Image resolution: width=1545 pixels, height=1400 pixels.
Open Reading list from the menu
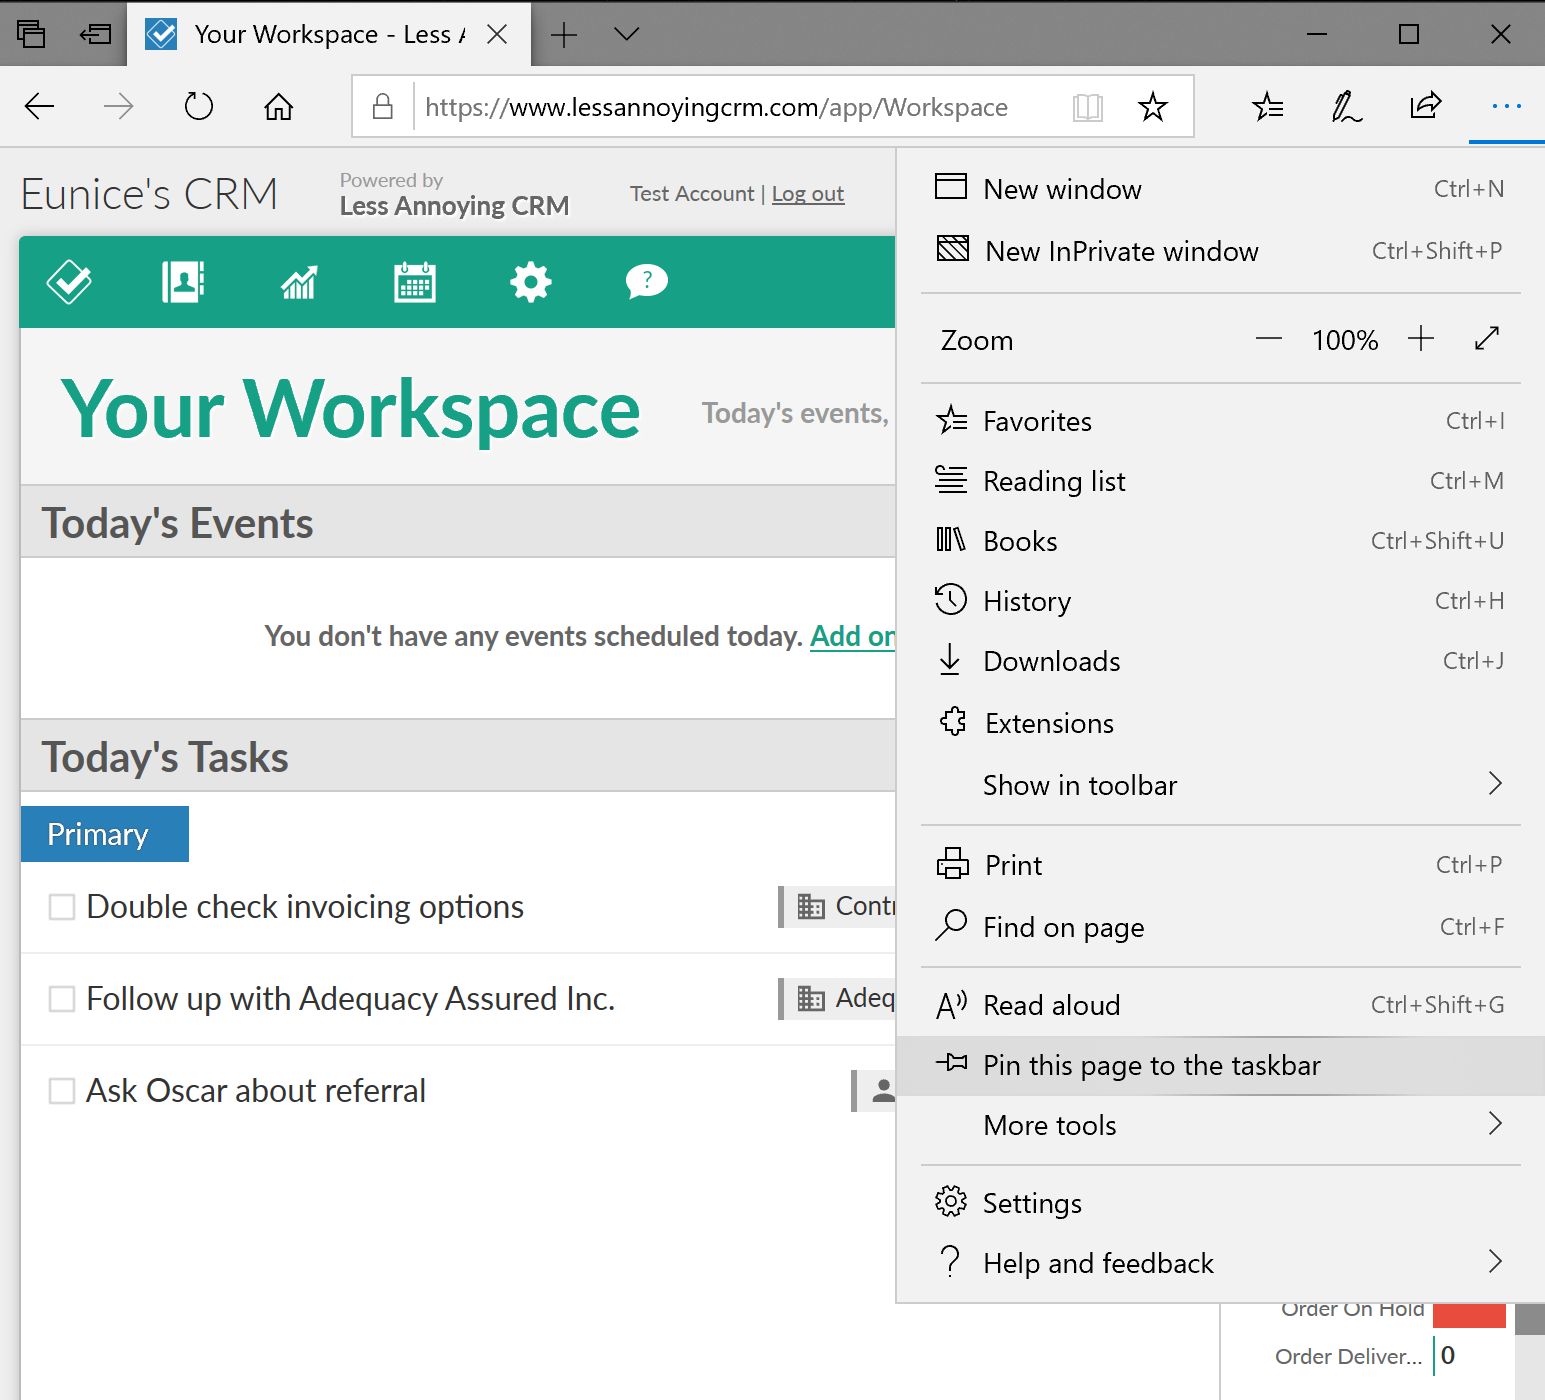tap(1220, 481)
